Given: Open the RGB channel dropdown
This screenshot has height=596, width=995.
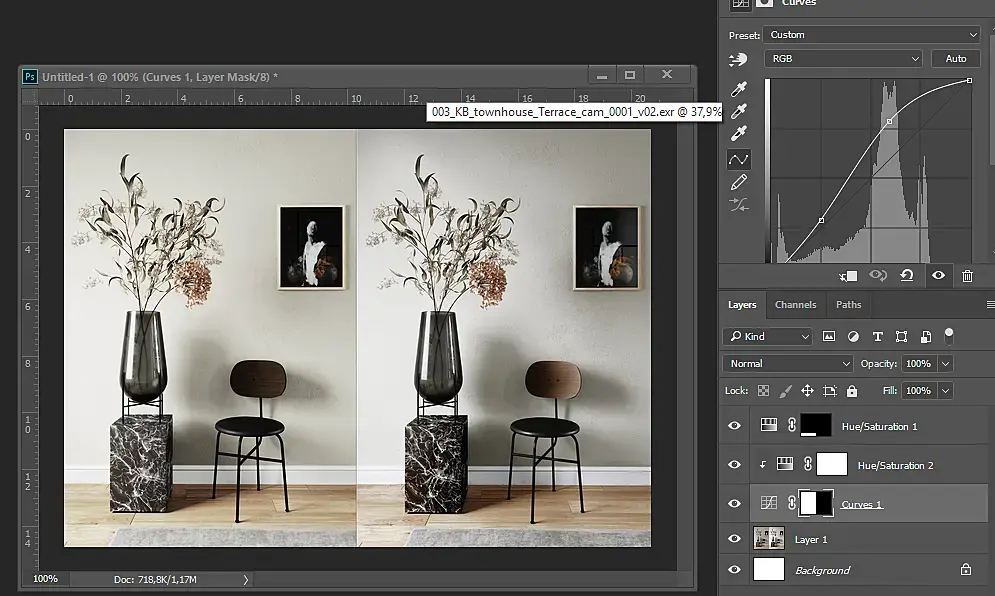Looking at the screenshot, I should pyautogui.click(x=843, y=59).
